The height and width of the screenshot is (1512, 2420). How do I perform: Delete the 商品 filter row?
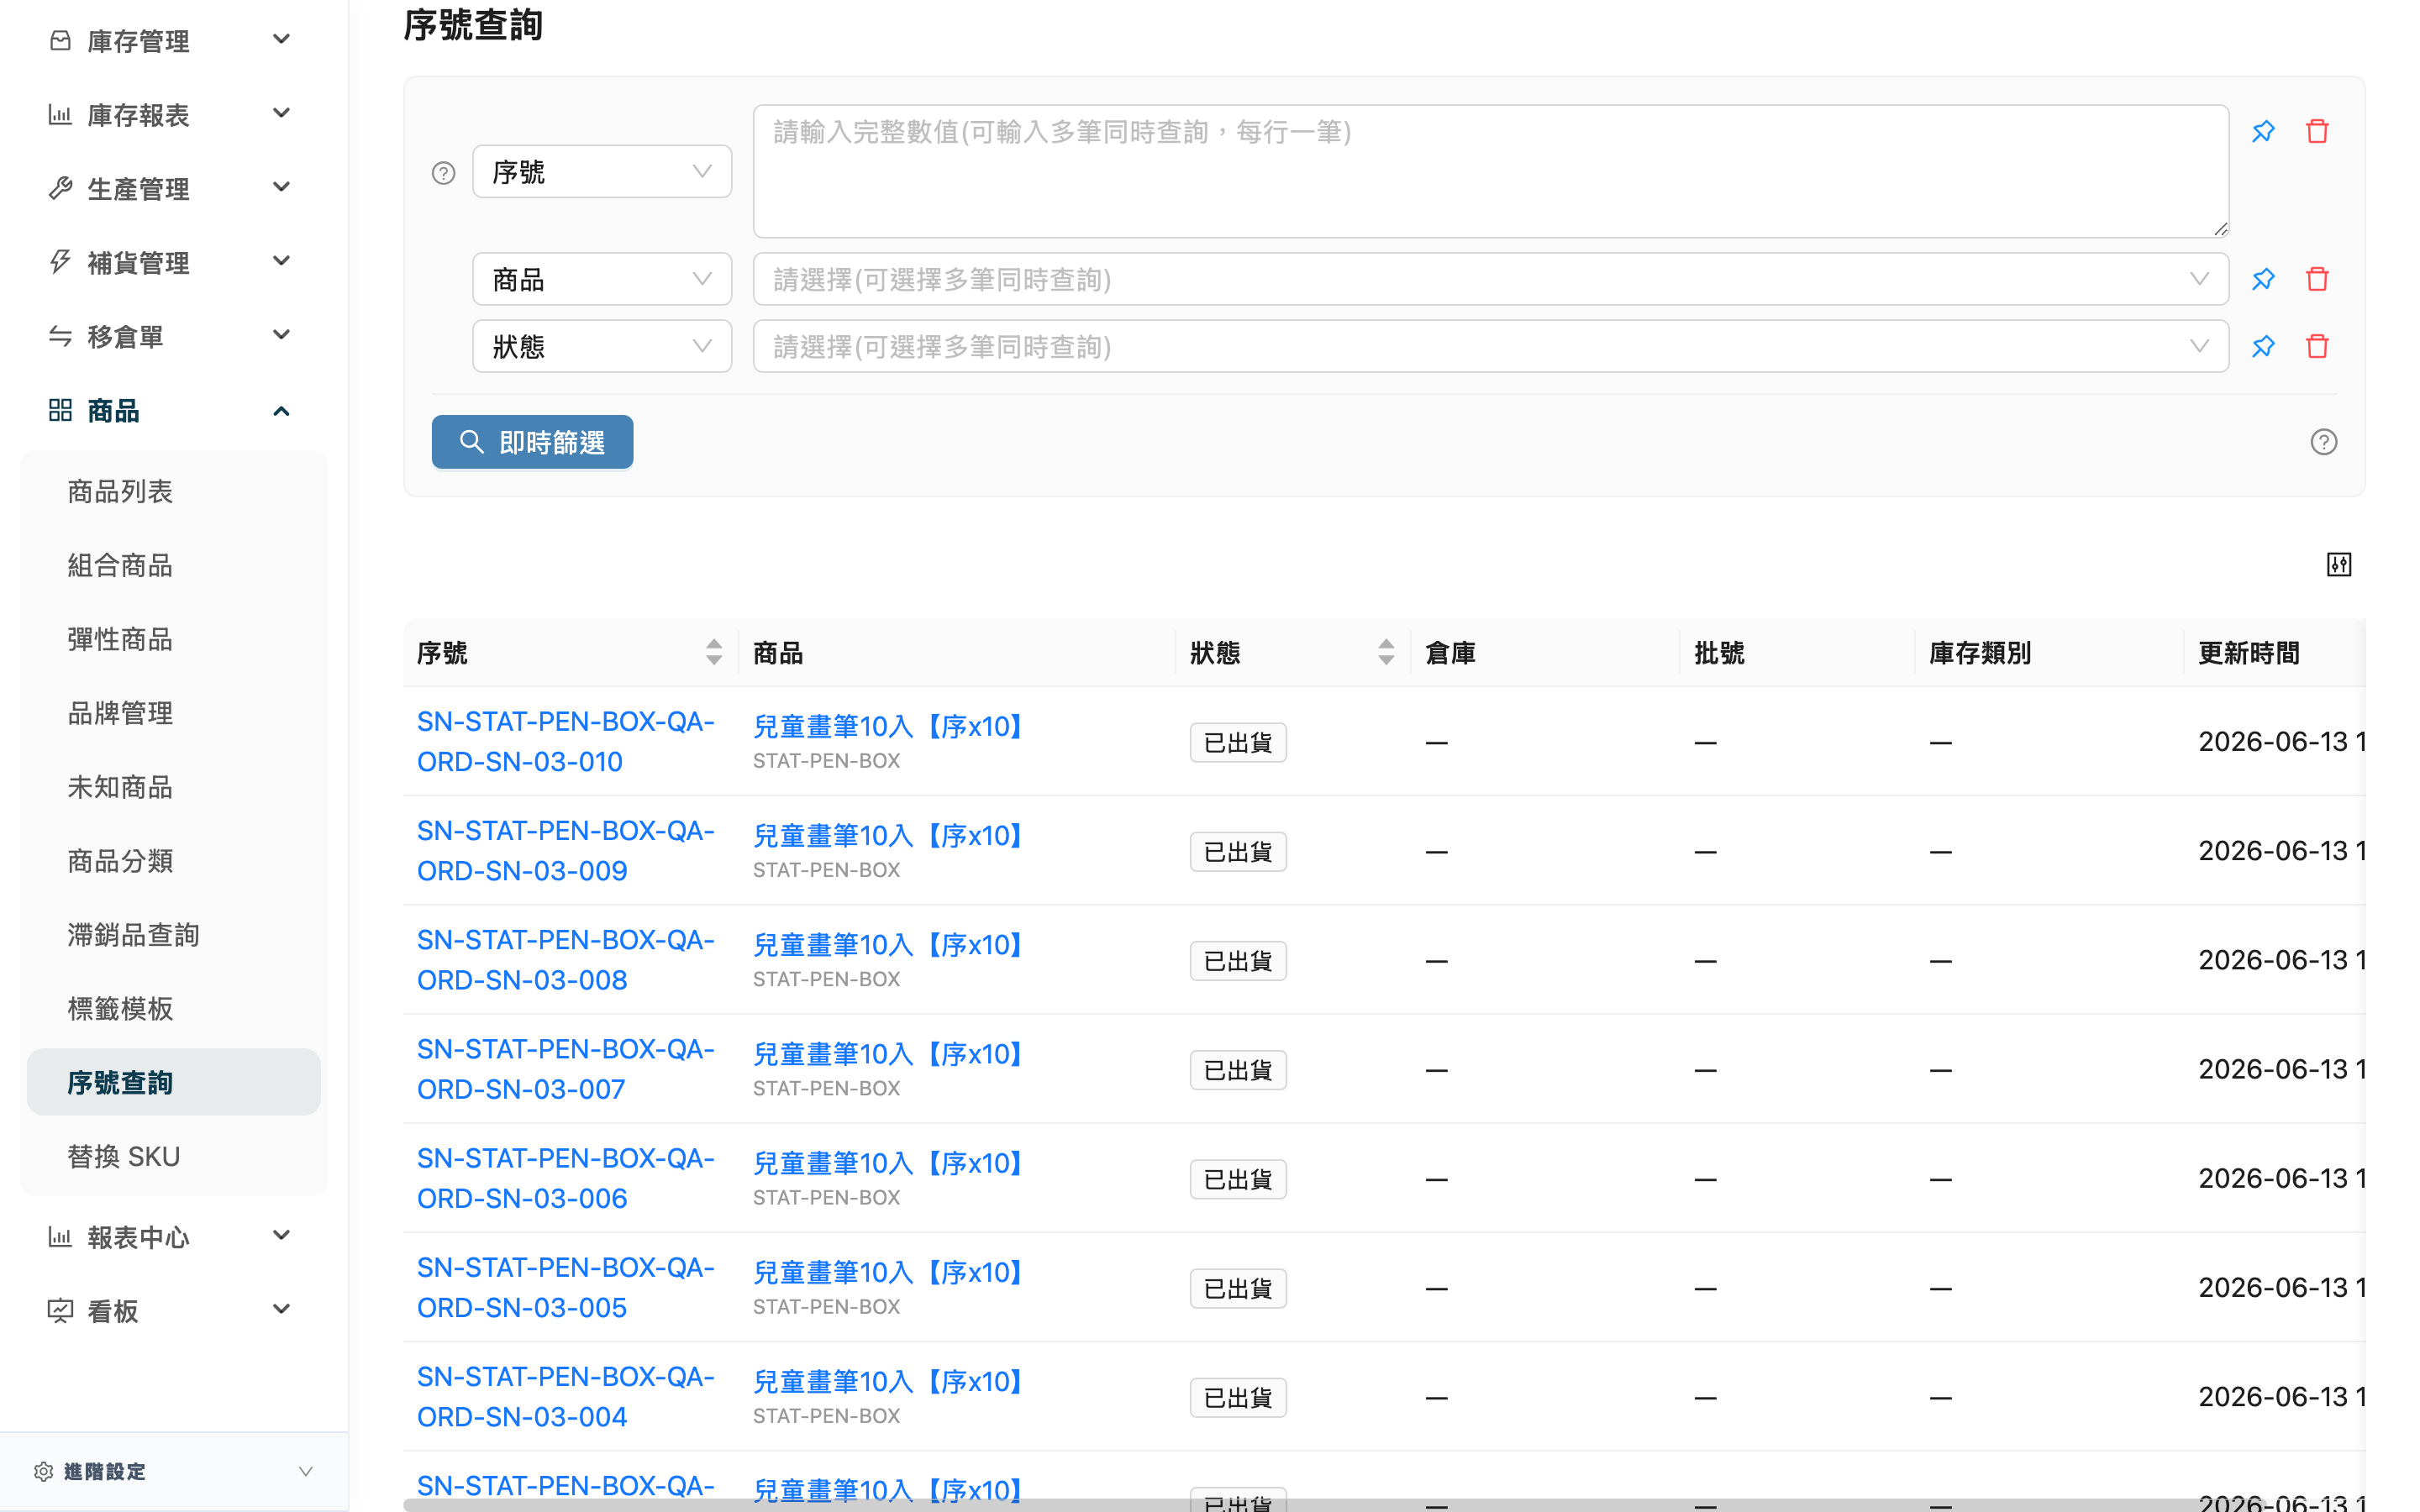click(x=2317, y=279)
